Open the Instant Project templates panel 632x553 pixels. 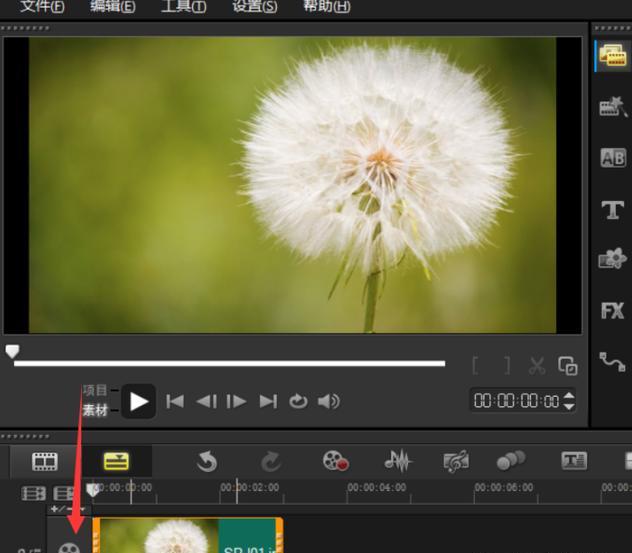pos(612,107)
